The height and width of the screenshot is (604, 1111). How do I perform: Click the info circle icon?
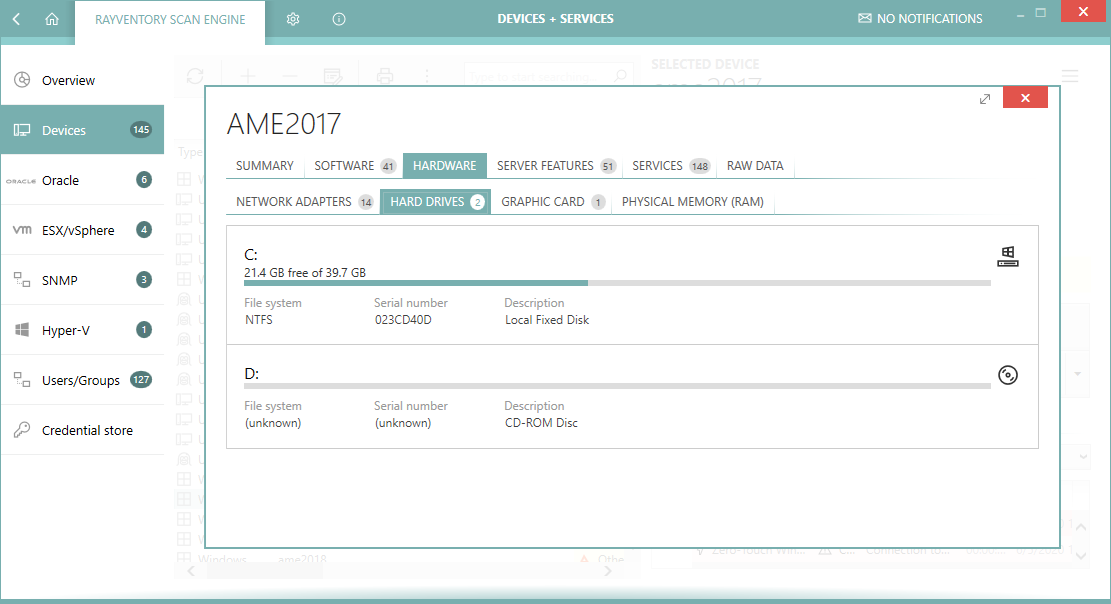tap(339, 19)
